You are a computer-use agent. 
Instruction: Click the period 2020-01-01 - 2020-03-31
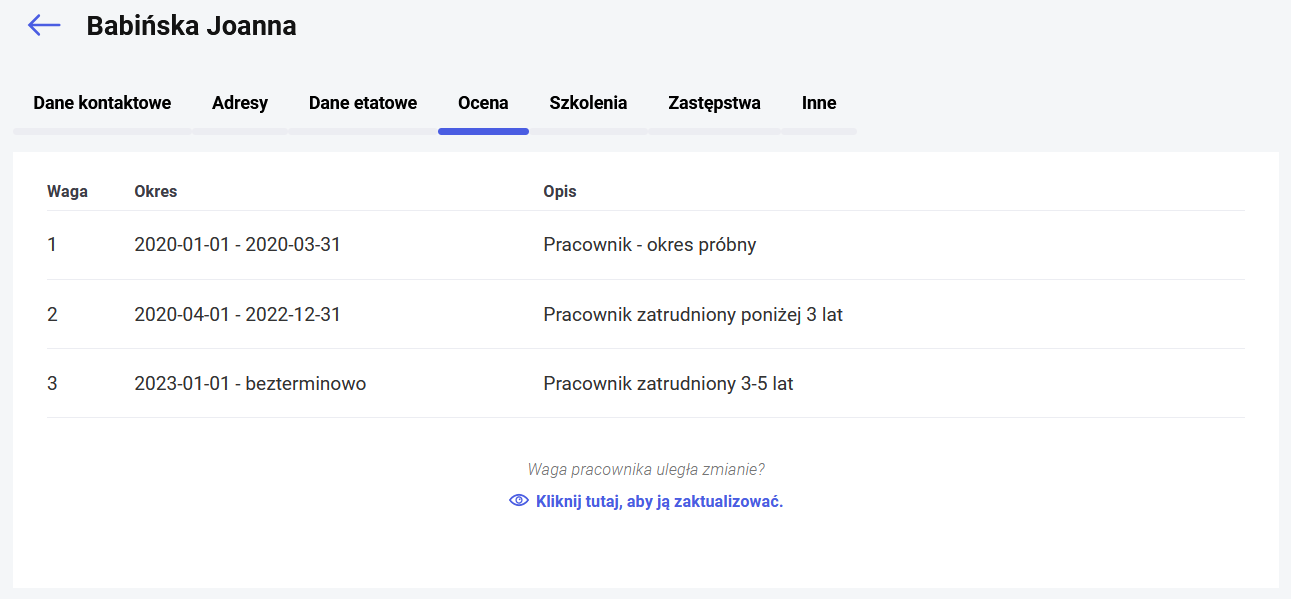click(x=238, y=244)
